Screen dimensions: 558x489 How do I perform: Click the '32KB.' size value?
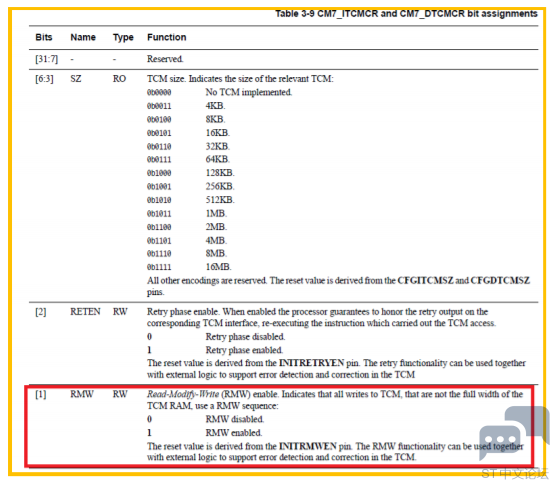[218, 146]
